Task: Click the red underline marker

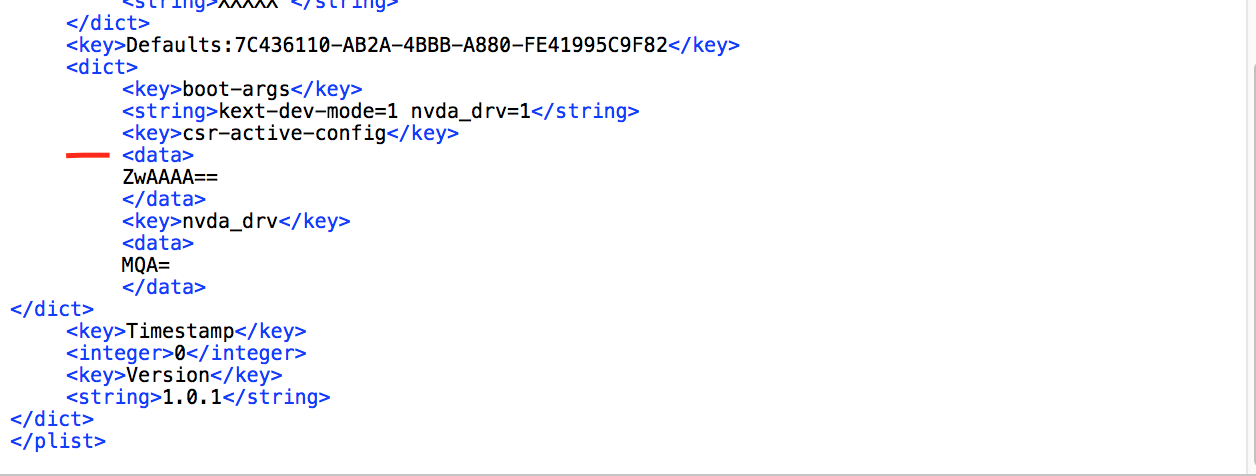Action: (88, 156)
